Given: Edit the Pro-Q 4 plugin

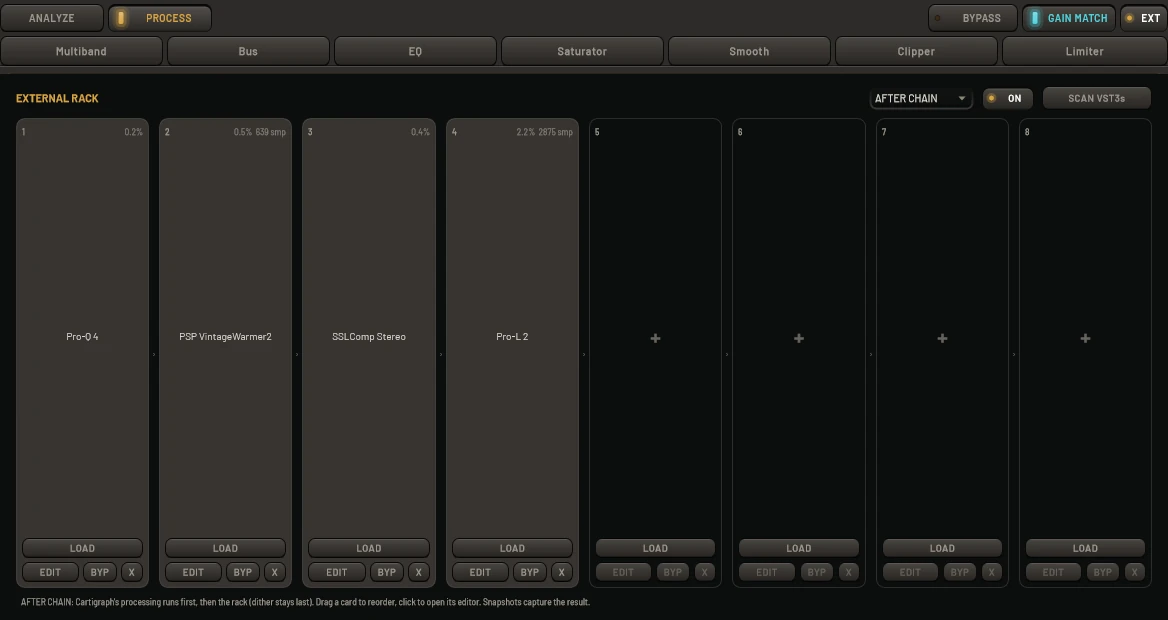Looking at the screenshot, I should [x=50, y=572].
